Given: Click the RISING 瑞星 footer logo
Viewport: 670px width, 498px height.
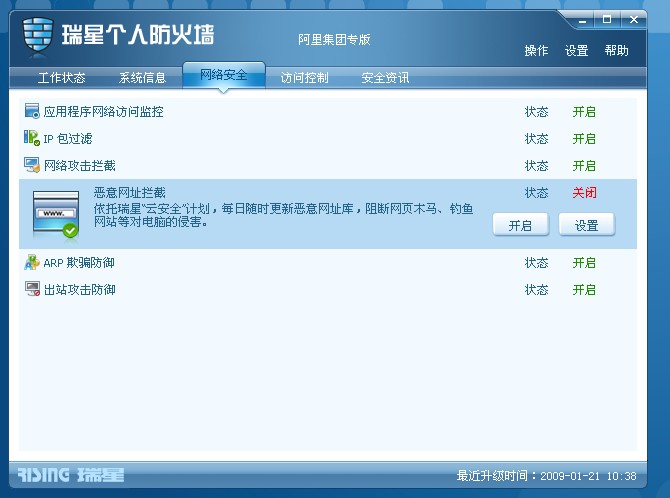Looking at the screenshot, I should (71, 474).
